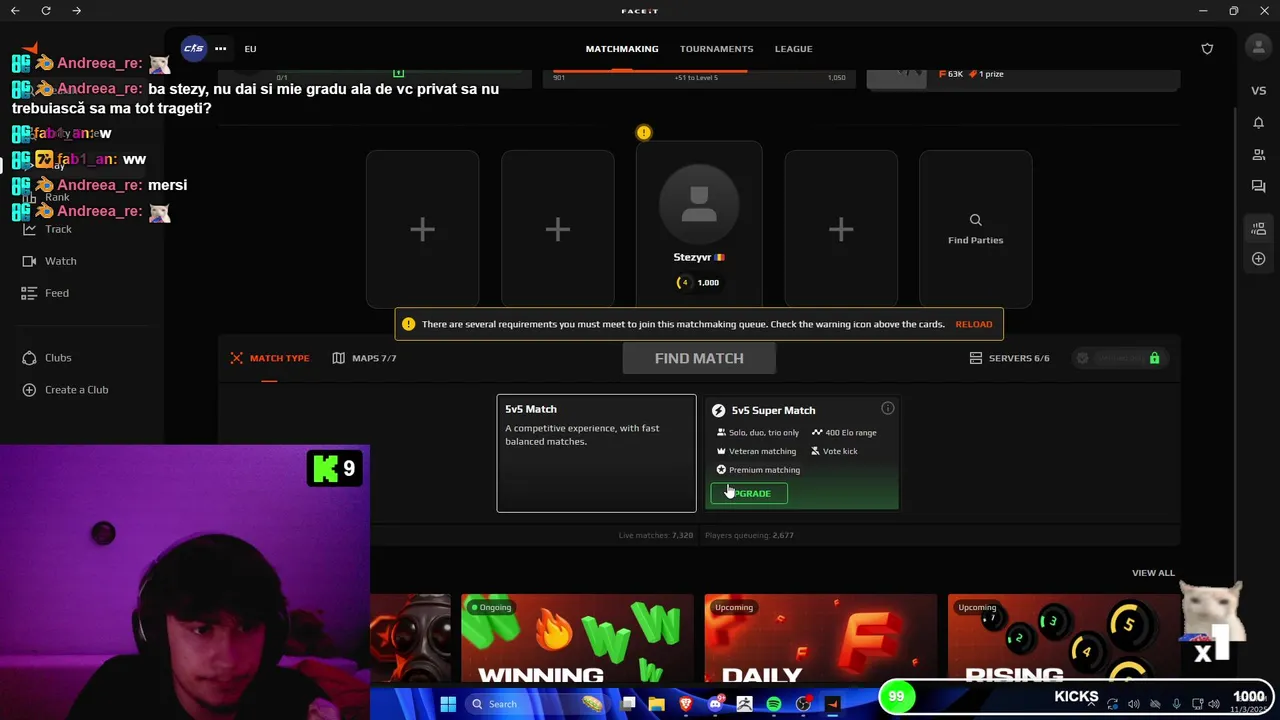Add a player in the second empty slot
The height and width of the screenshot is (720, 1280).
pyautogui.click(x=557, y=229)
